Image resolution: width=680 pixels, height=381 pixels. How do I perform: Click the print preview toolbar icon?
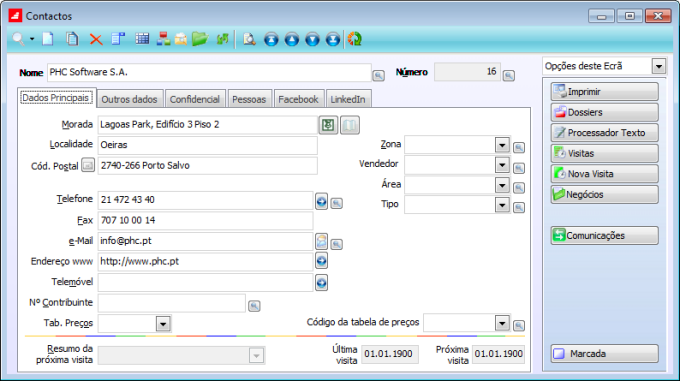(x=249, y=39)
